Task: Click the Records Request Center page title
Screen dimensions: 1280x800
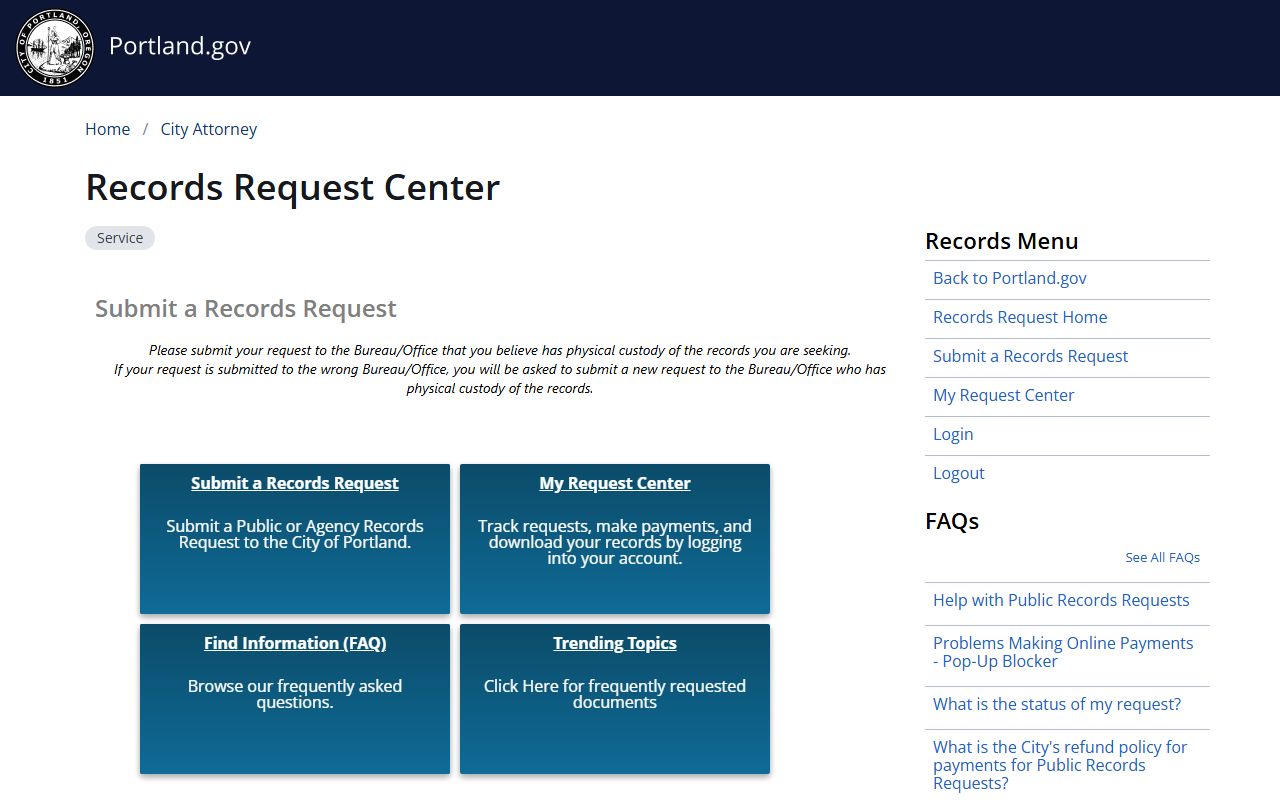Action: pos(293,187)
